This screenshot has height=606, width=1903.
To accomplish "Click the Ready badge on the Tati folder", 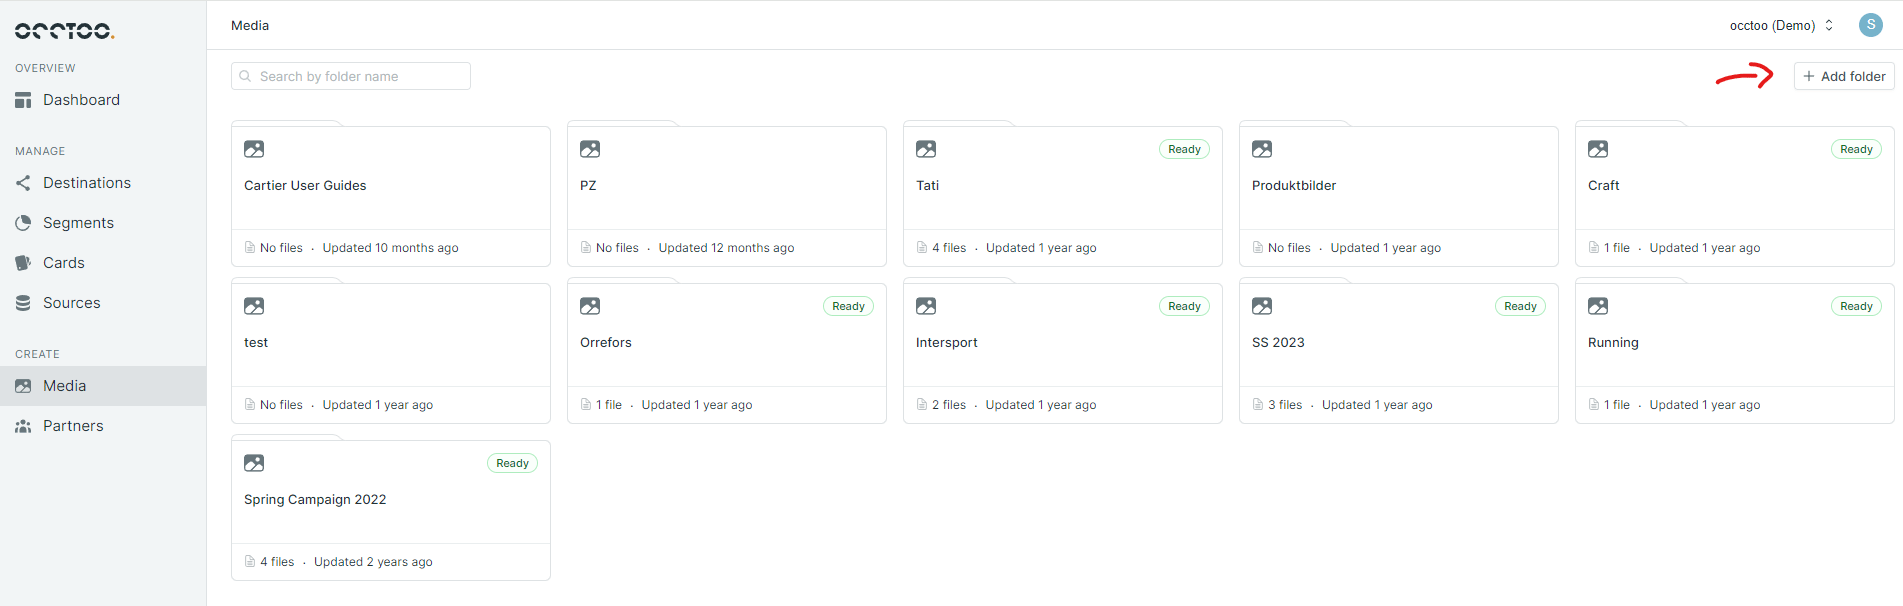I will point(1184,149).
